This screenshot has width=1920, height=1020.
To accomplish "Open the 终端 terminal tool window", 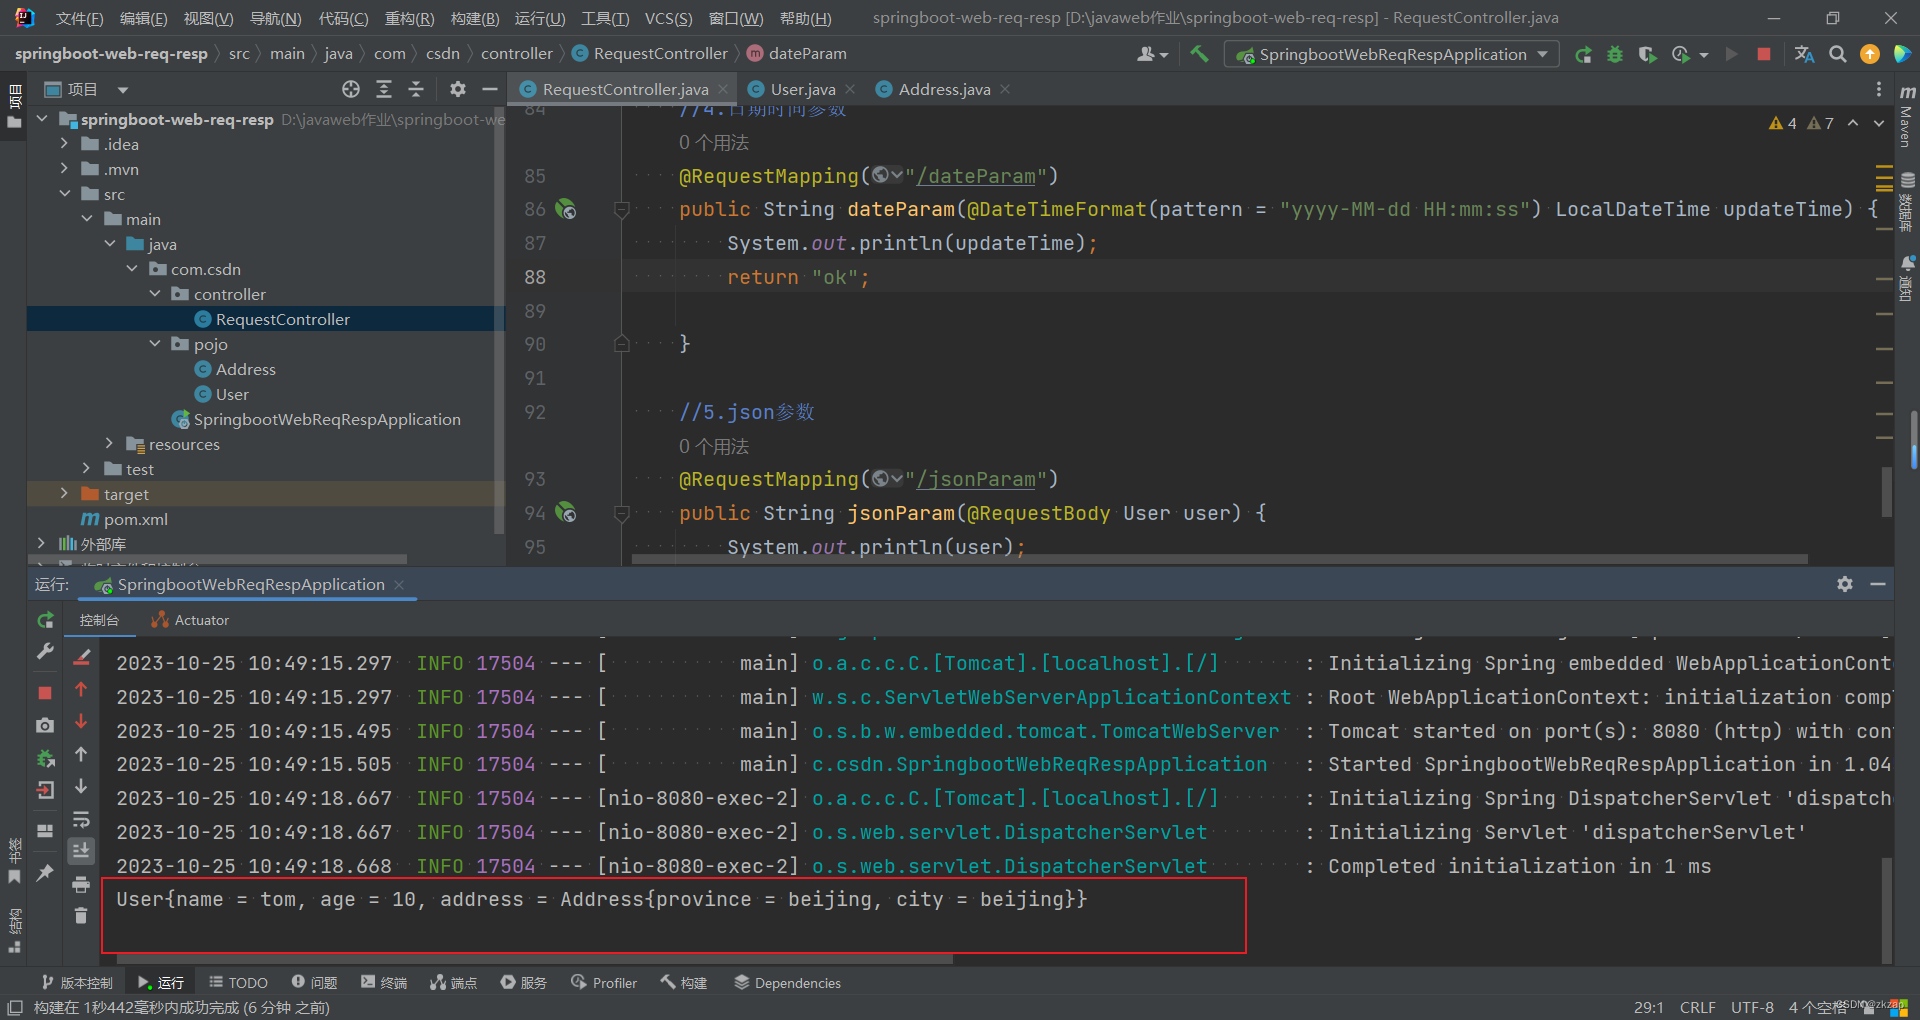I will coord(384,983).
